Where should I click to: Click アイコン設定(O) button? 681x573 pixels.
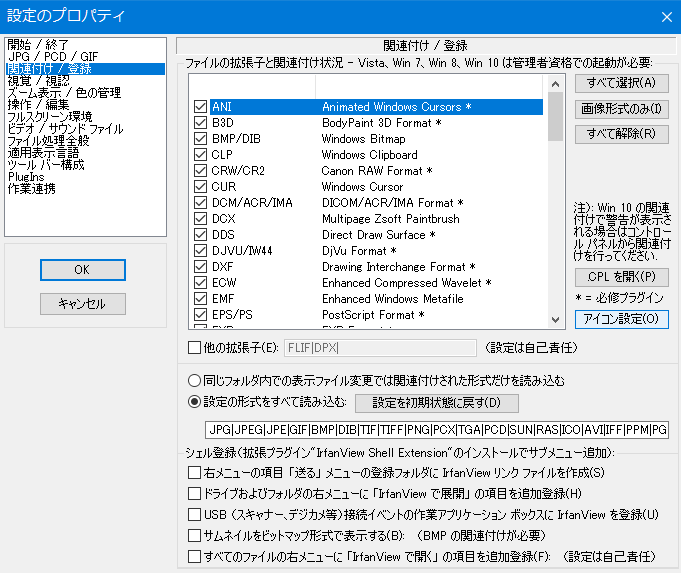coord(621,319)
